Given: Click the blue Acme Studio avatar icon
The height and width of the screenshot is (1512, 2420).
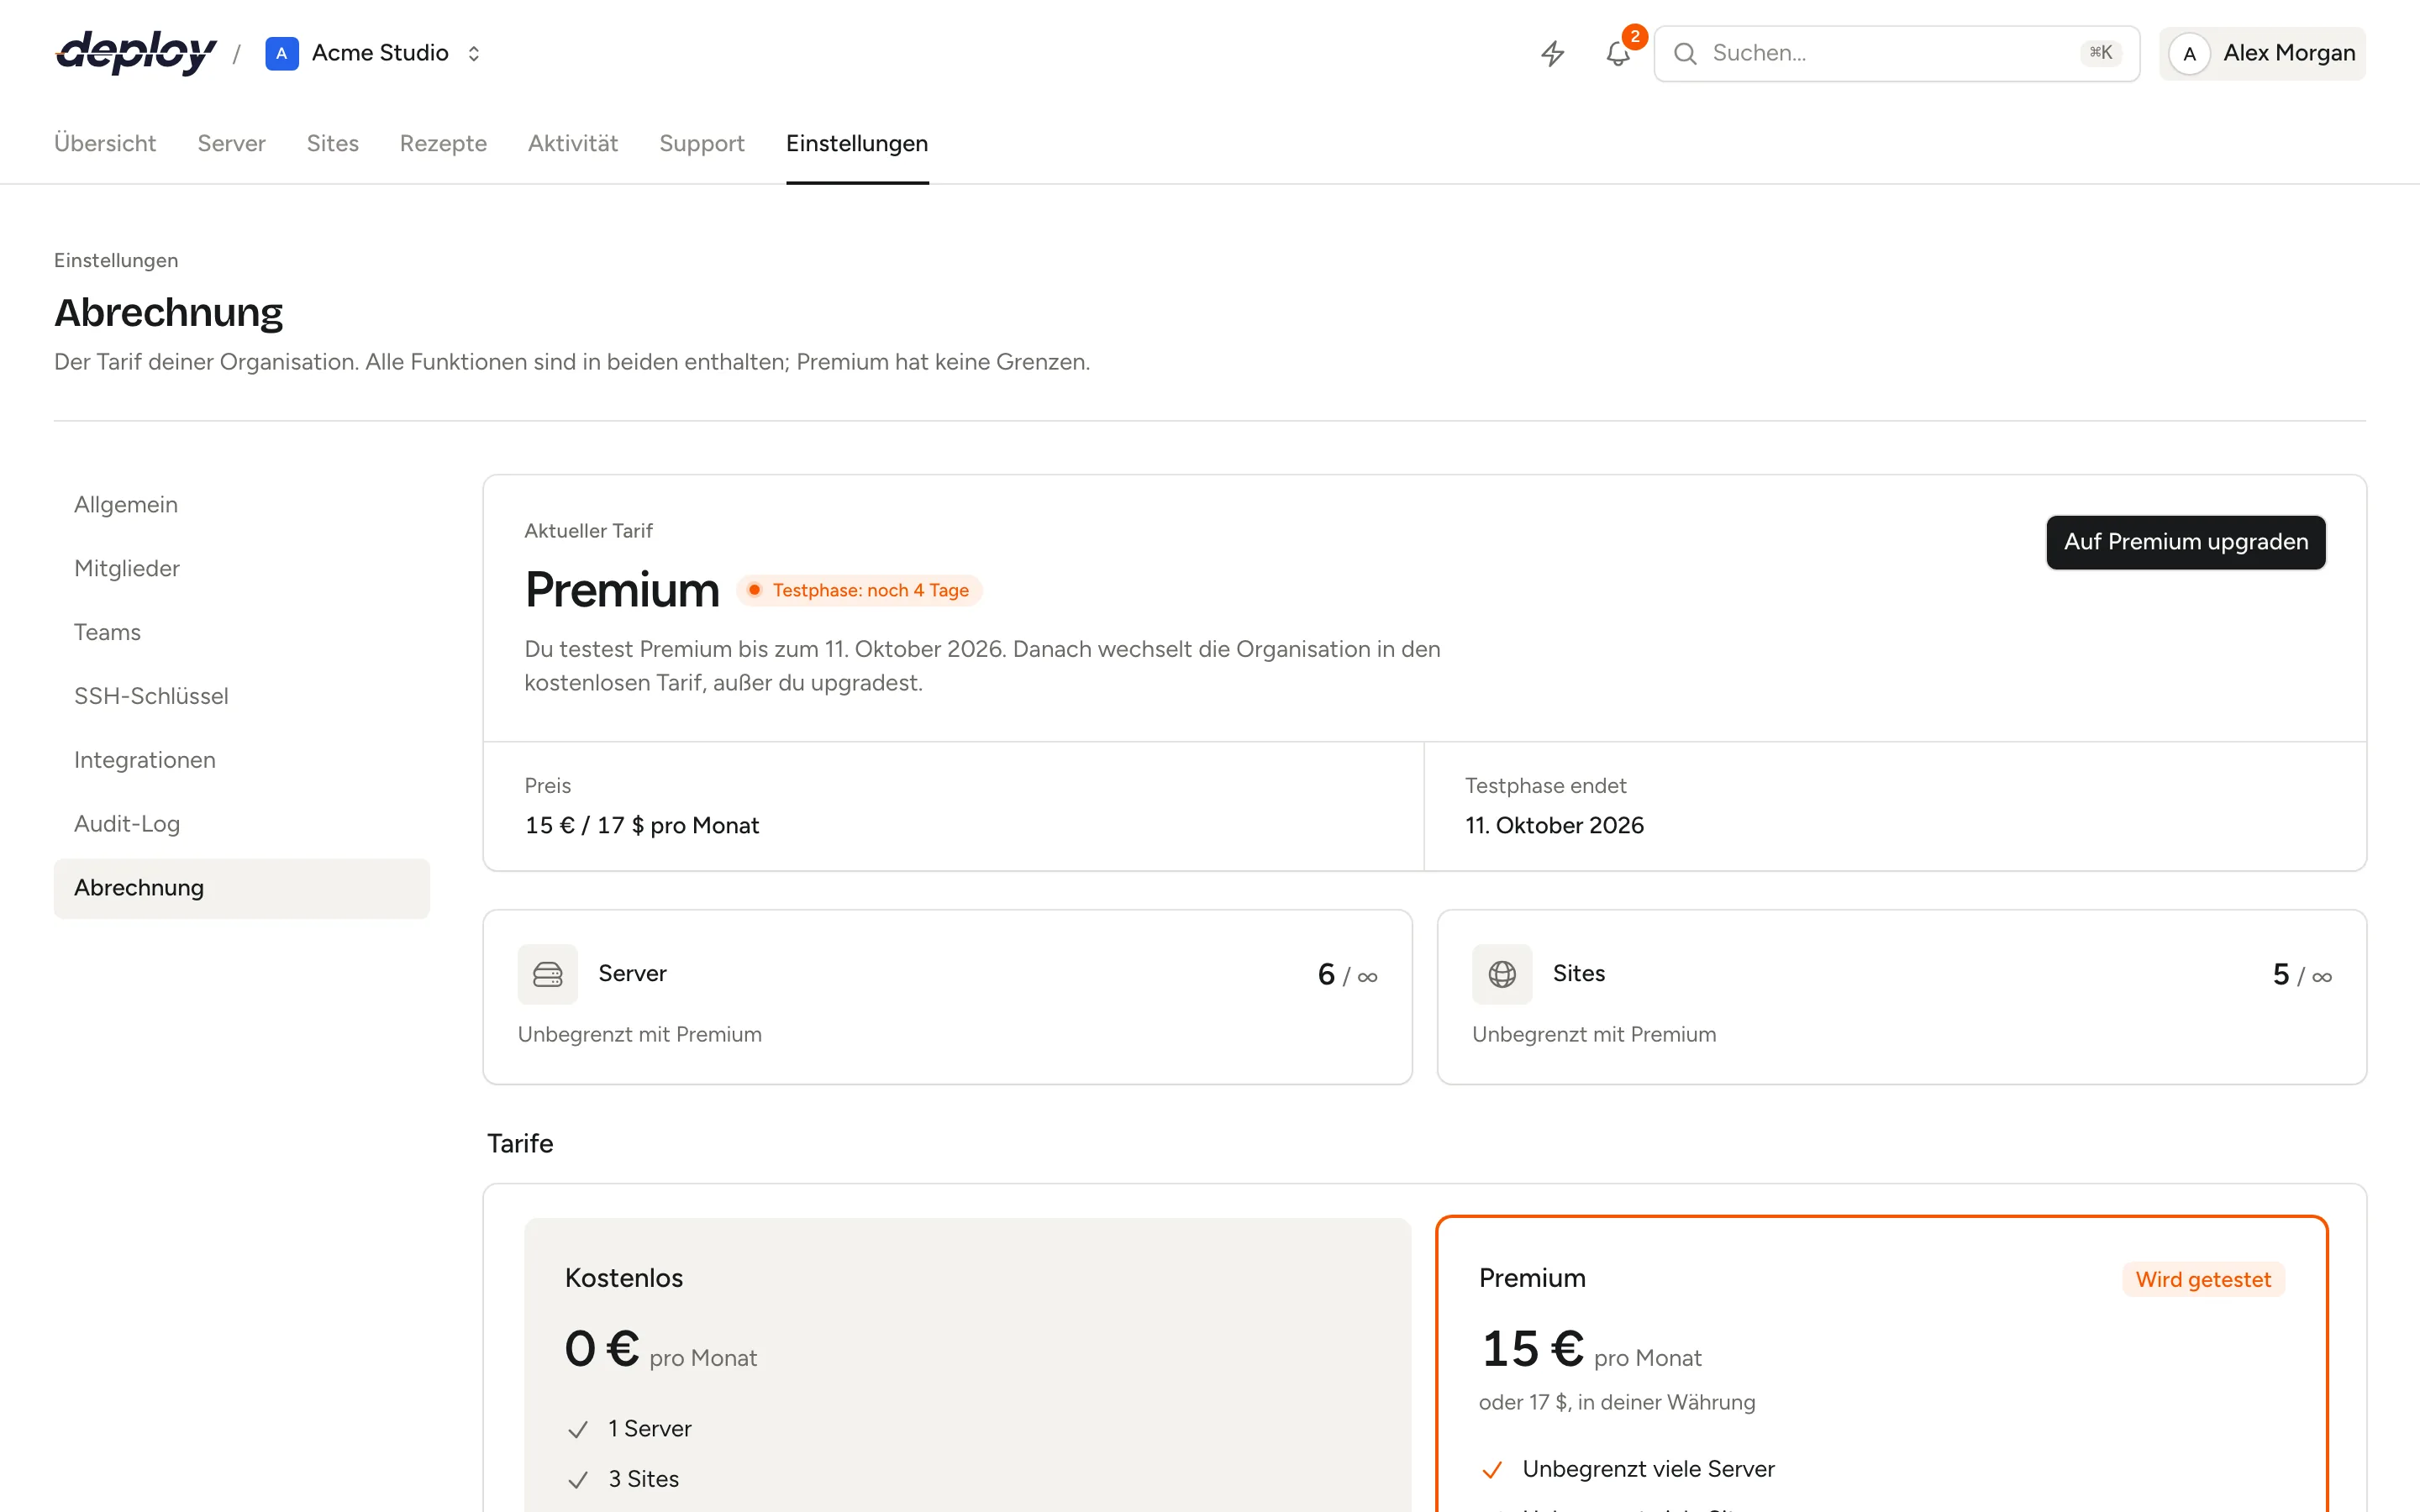Looking at the screenshot, I should tap(281, 53).
